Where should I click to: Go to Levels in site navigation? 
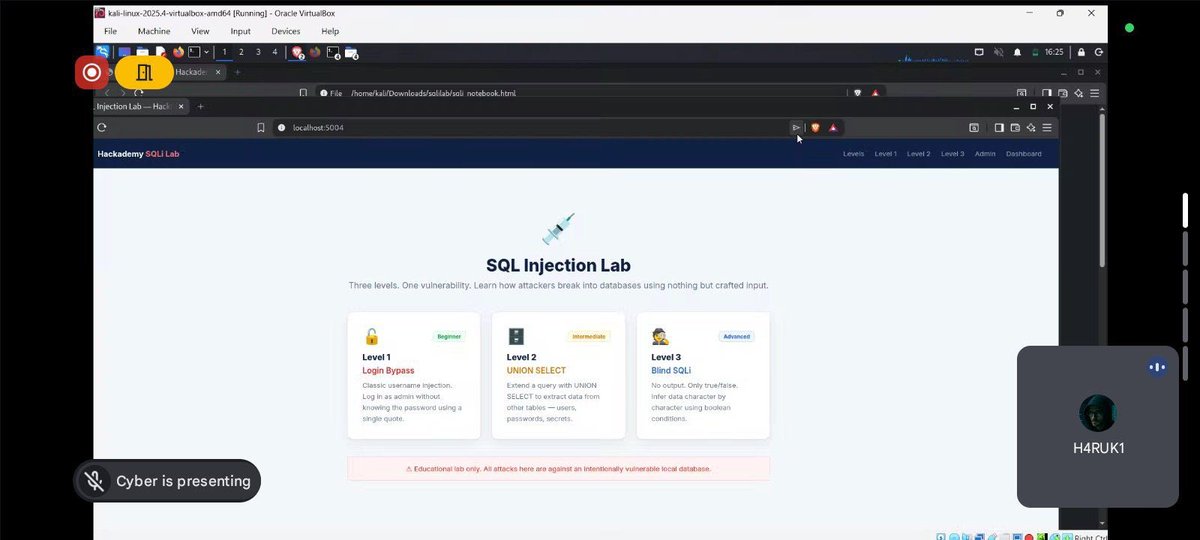click(x=853, y=154)
